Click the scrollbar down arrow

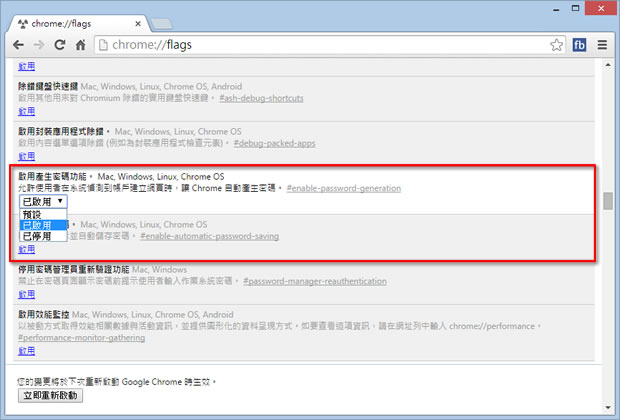point(608,407)
